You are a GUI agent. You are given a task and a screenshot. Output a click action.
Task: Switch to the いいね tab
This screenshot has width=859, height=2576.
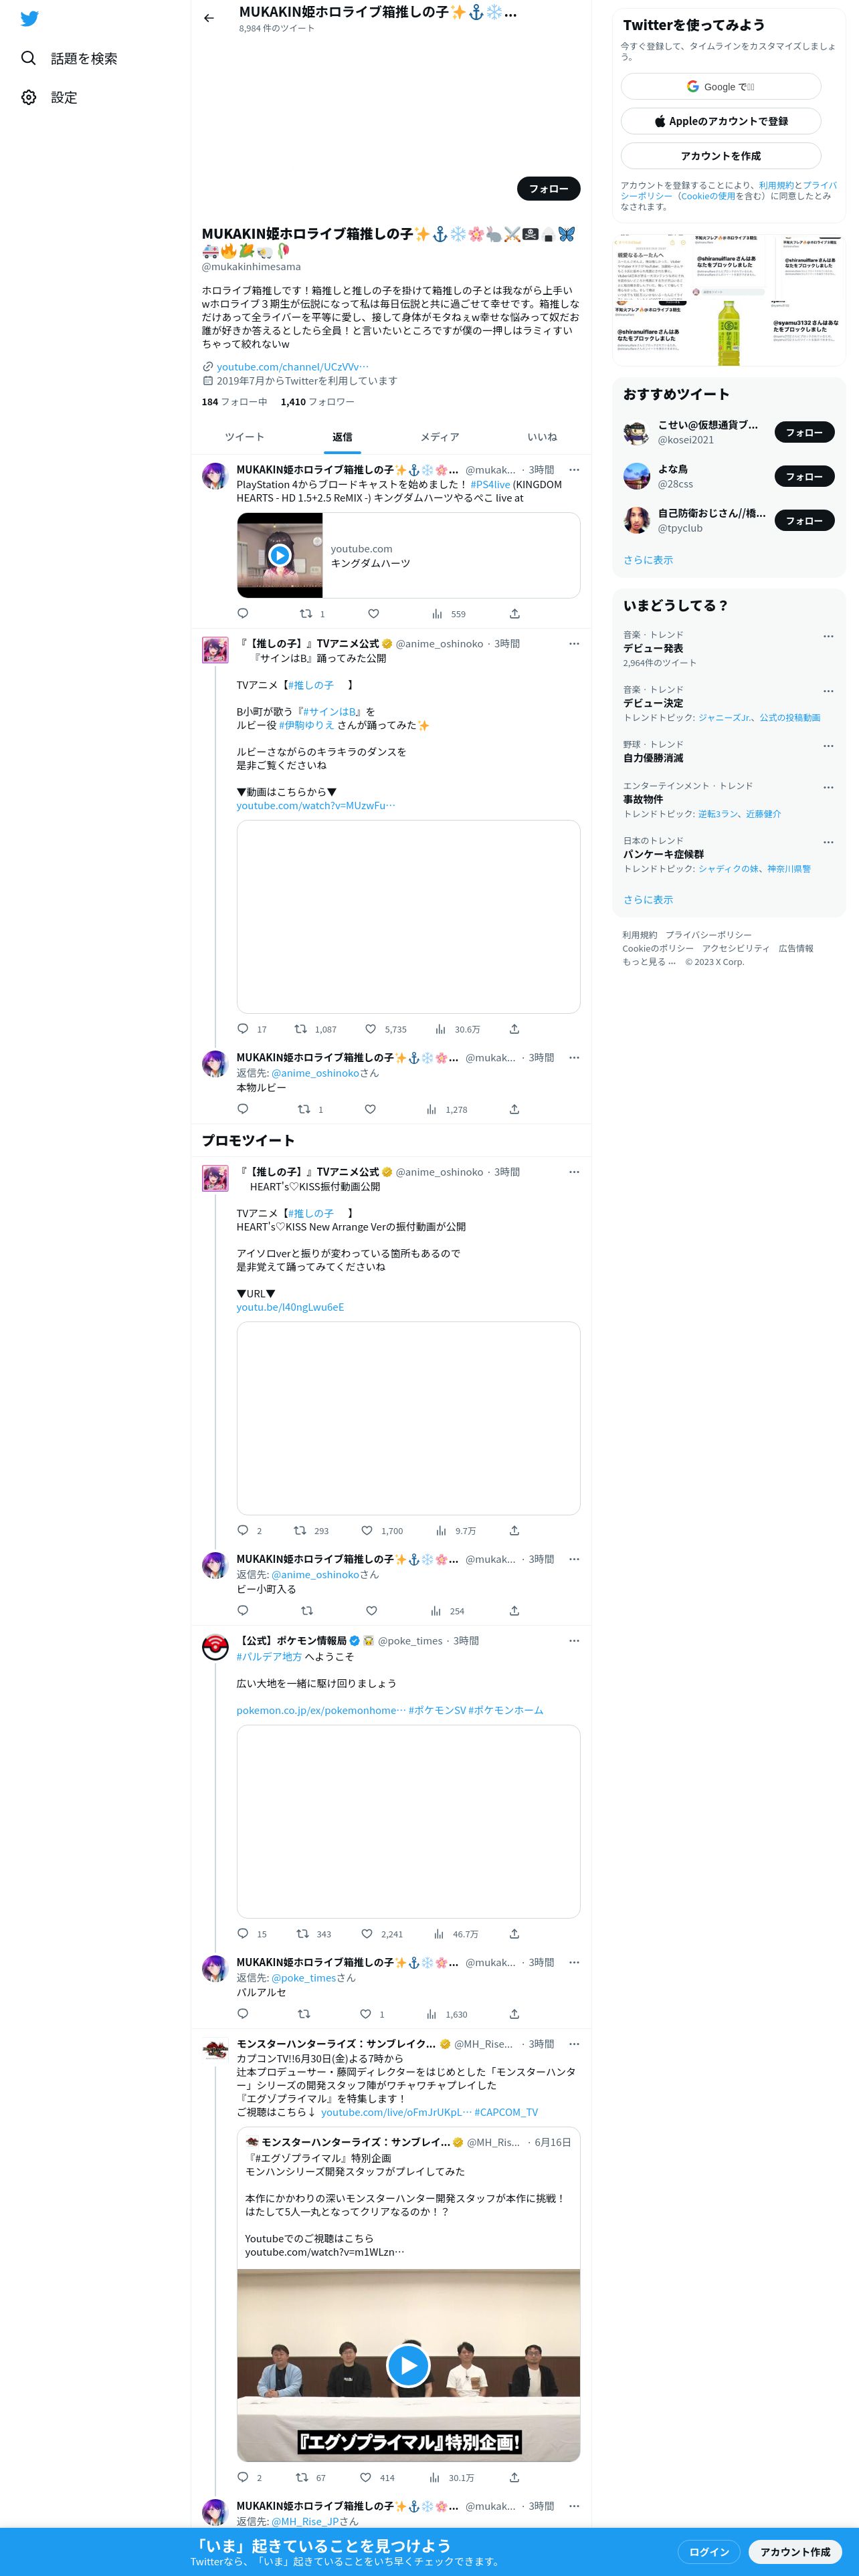[542, 437]
